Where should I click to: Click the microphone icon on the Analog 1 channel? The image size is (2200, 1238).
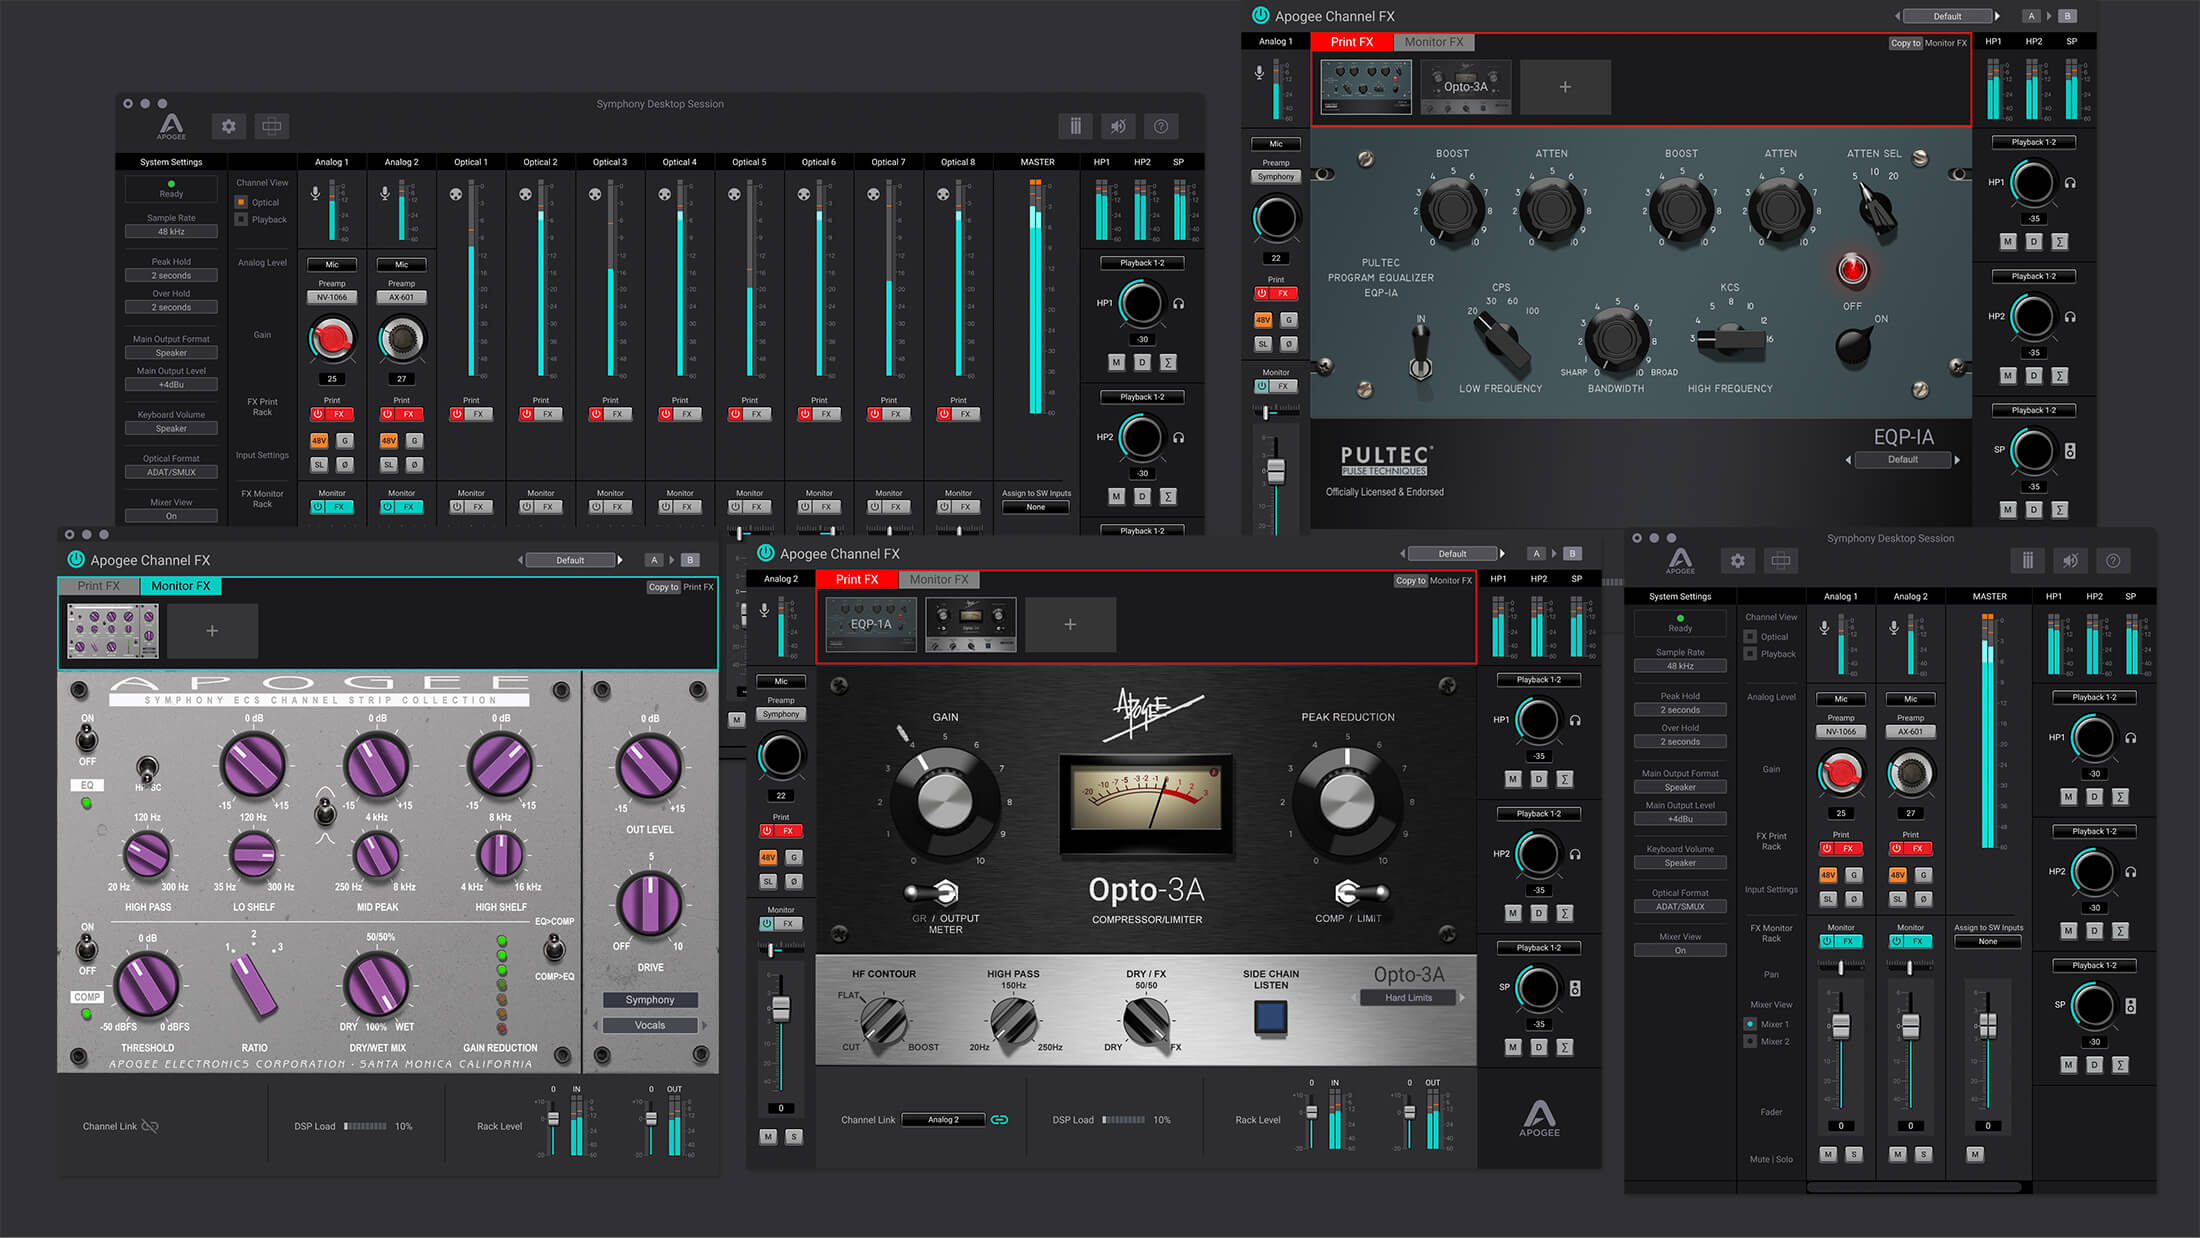317,190
